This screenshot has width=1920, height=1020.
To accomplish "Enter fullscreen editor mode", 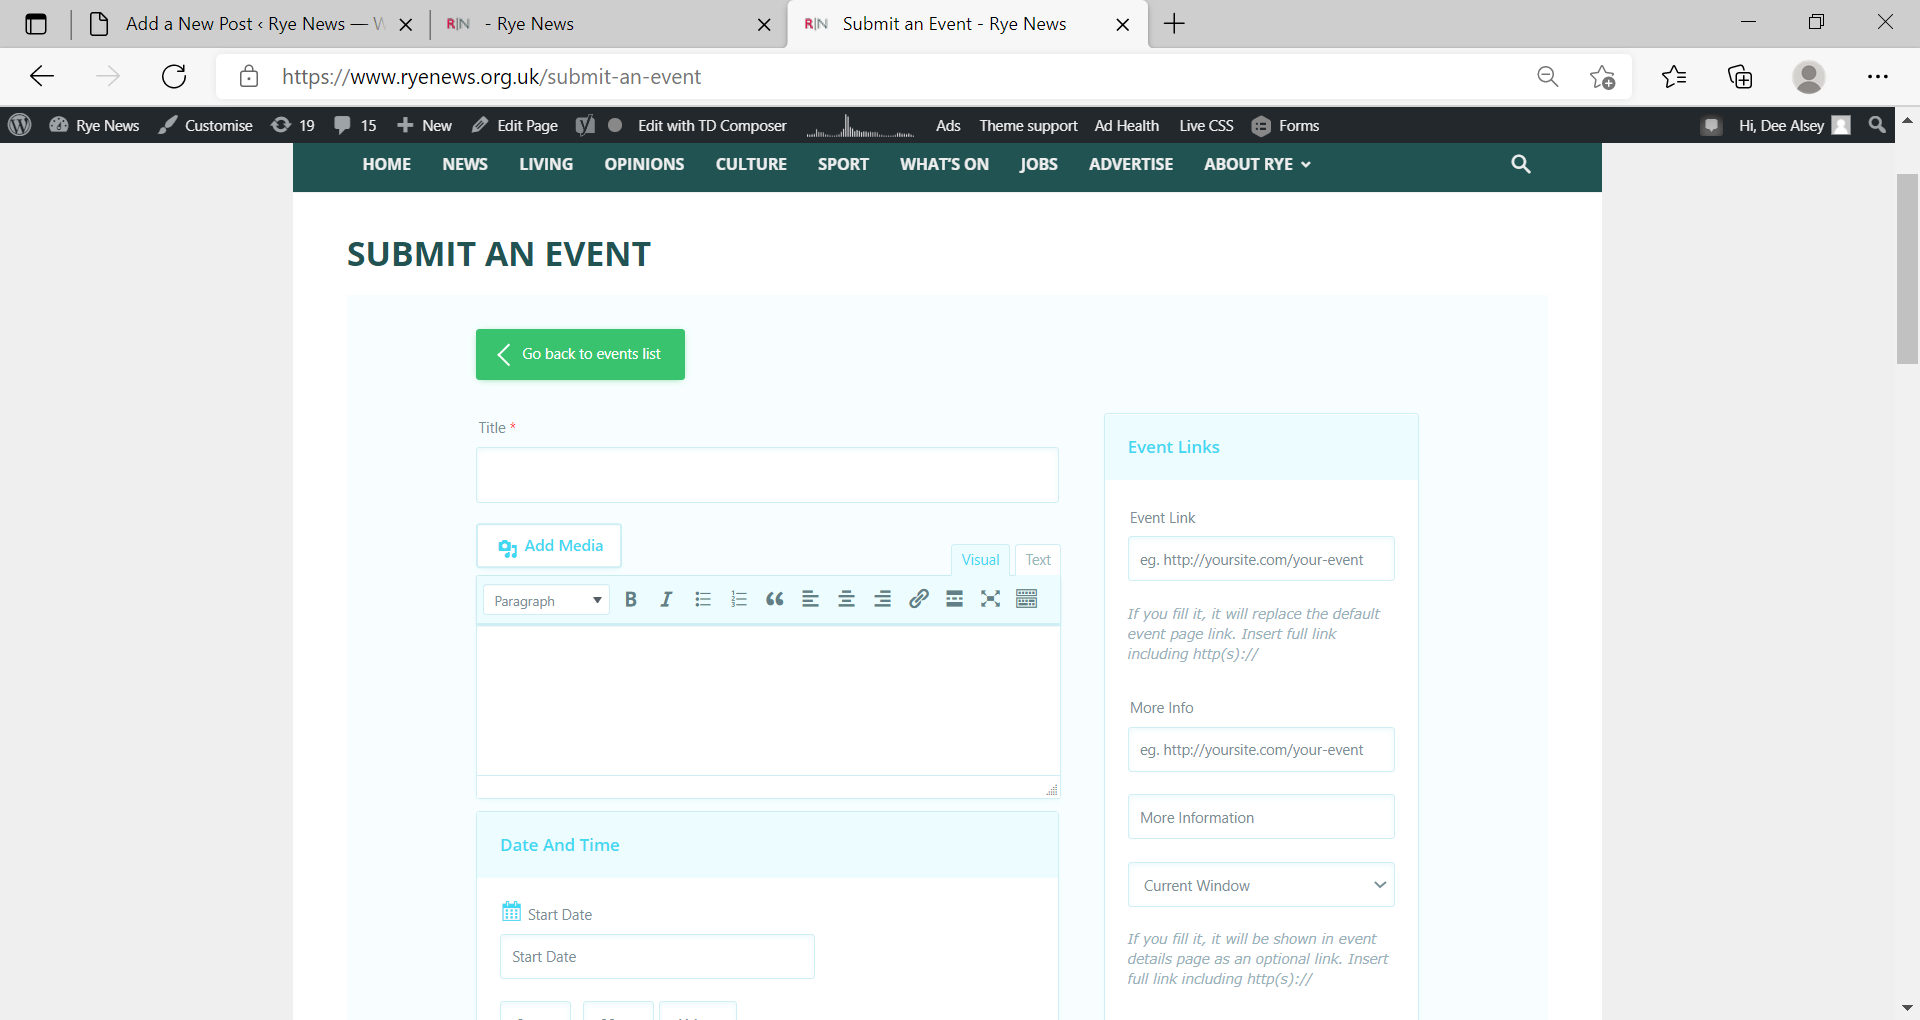I will pos(990,599).
